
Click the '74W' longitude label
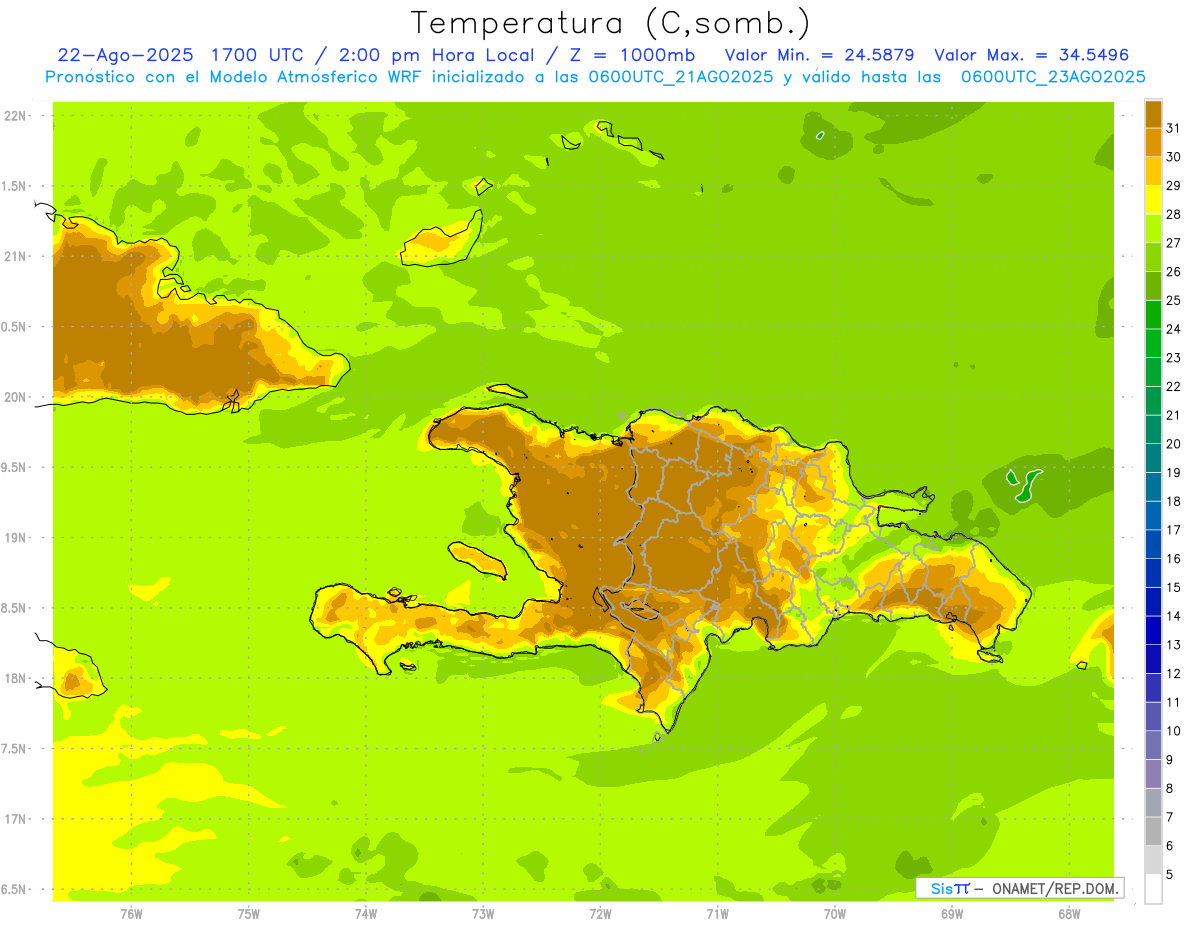[366, 914]
